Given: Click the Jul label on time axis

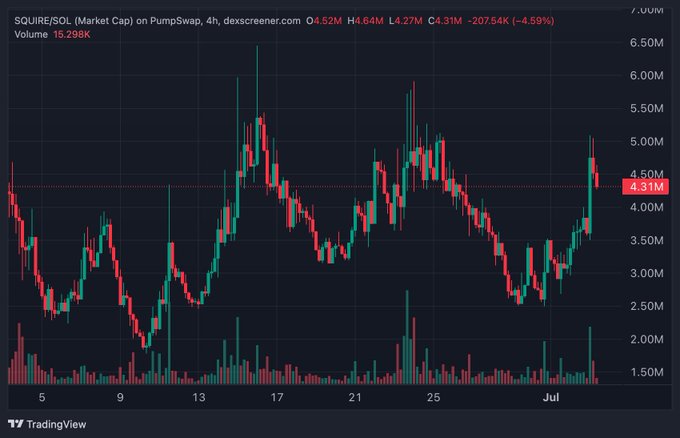Looking at the screenshot, I should (x=551, y=397).
